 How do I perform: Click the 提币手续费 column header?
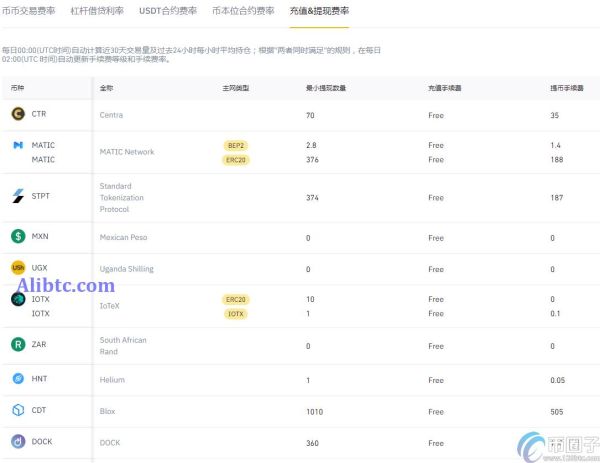coord(567,88)
